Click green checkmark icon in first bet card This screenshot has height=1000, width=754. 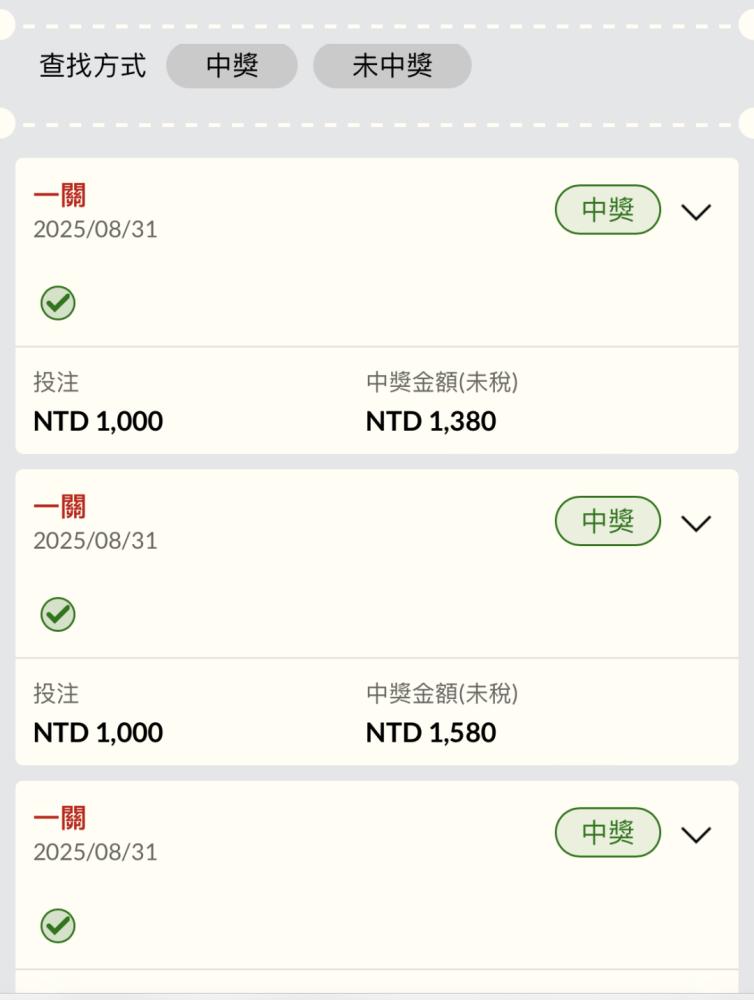(58, 303)
